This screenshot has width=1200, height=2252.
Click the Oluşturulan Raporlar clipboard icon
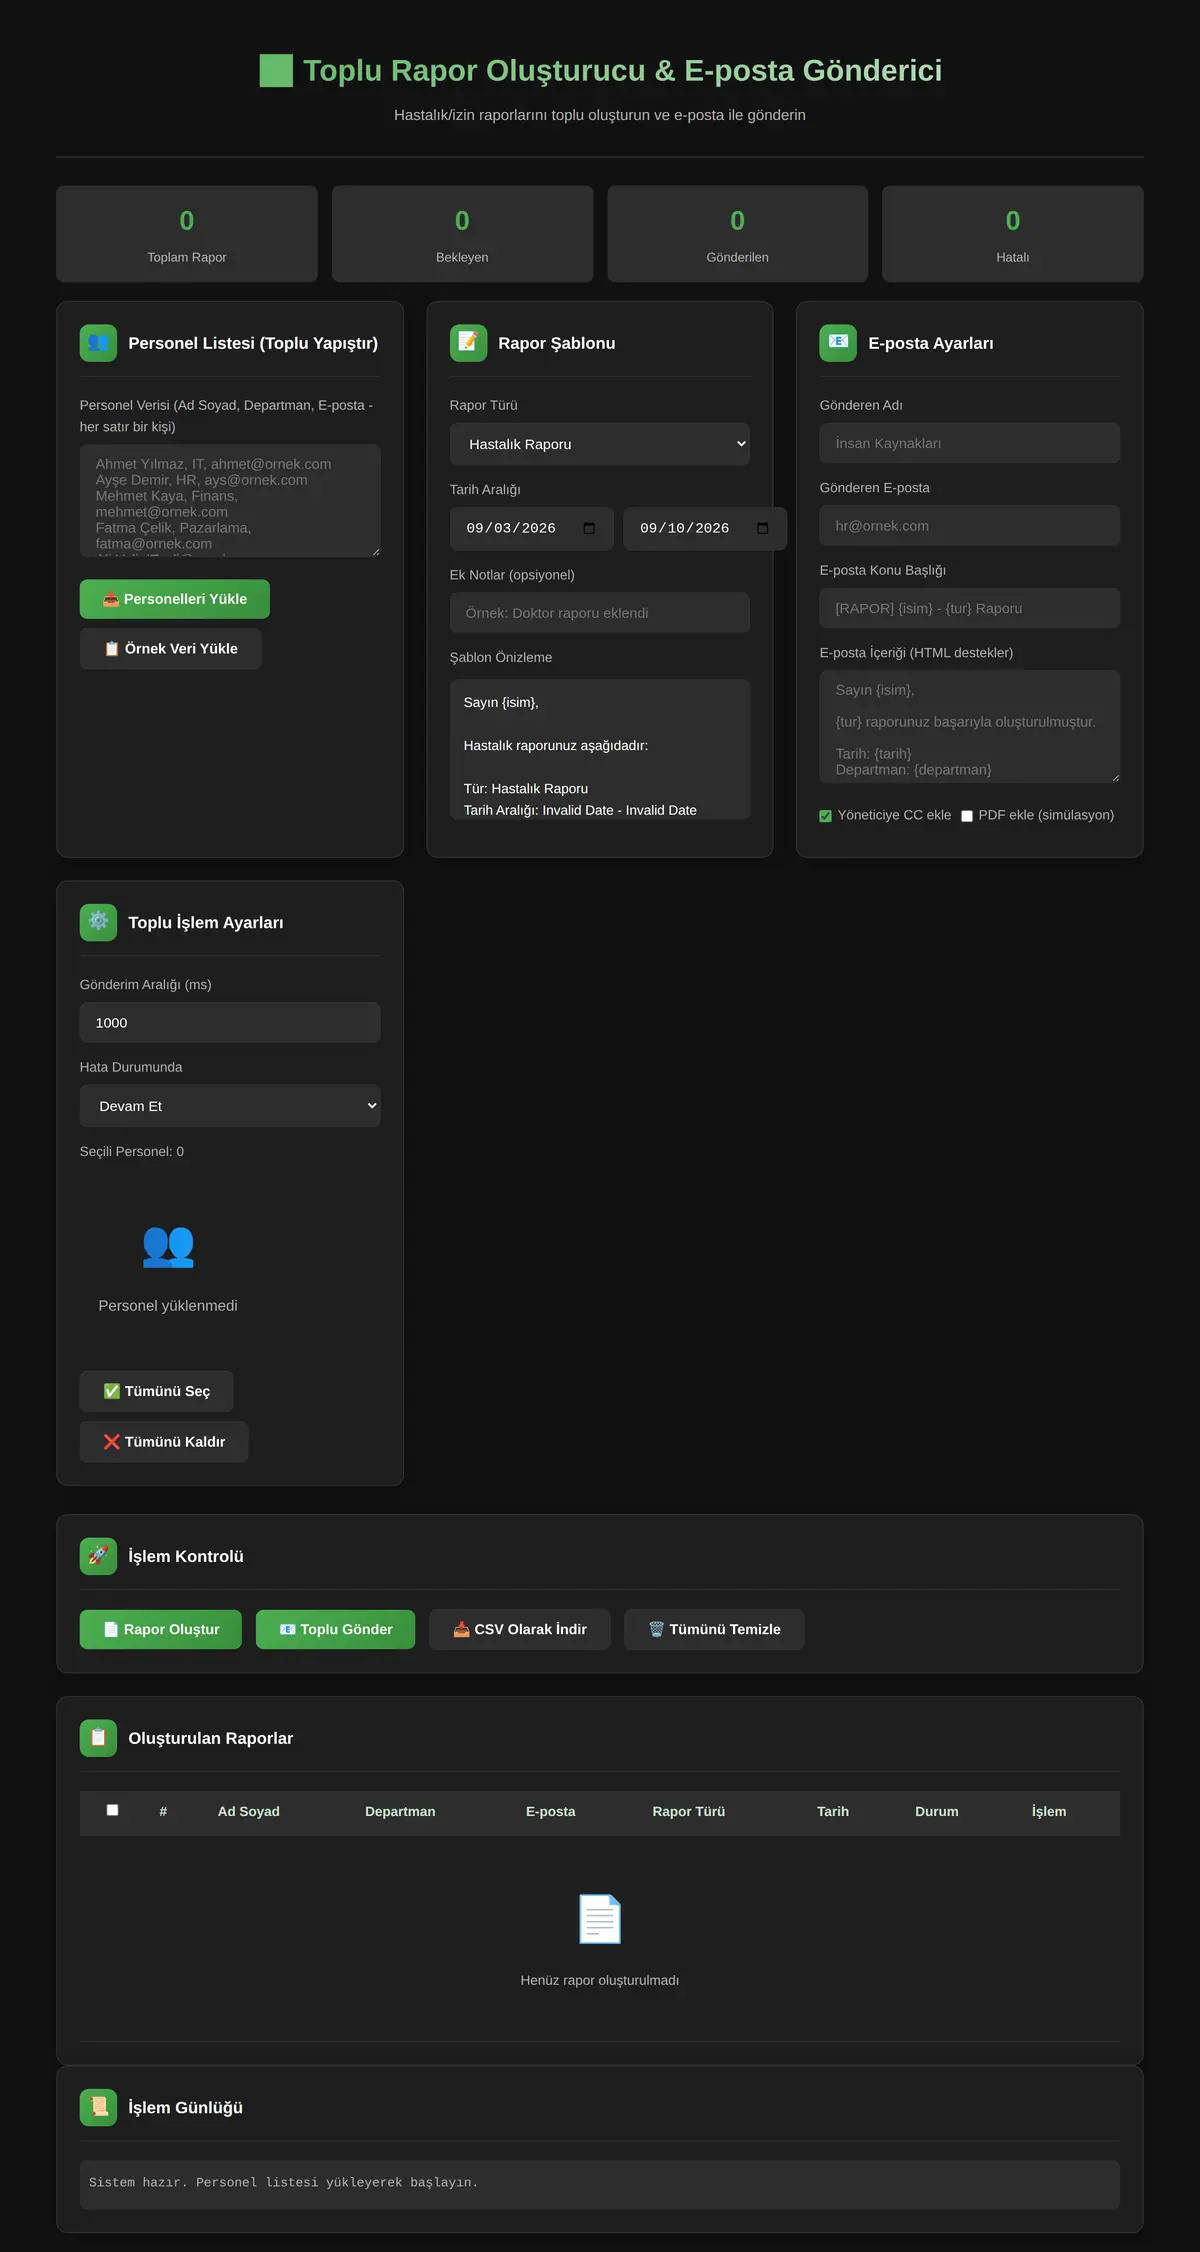pos(98,1738)
